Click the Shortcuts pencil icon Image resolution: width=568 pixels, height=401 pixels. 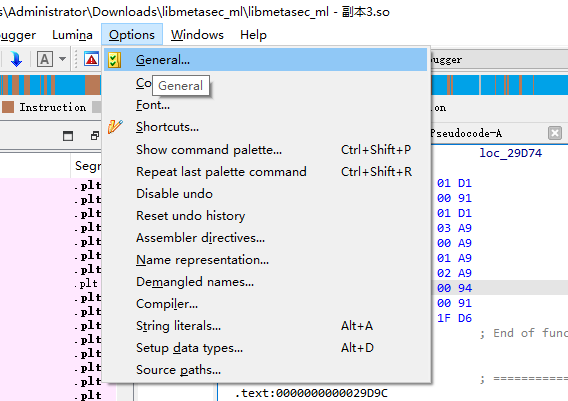tap(115, 127)
